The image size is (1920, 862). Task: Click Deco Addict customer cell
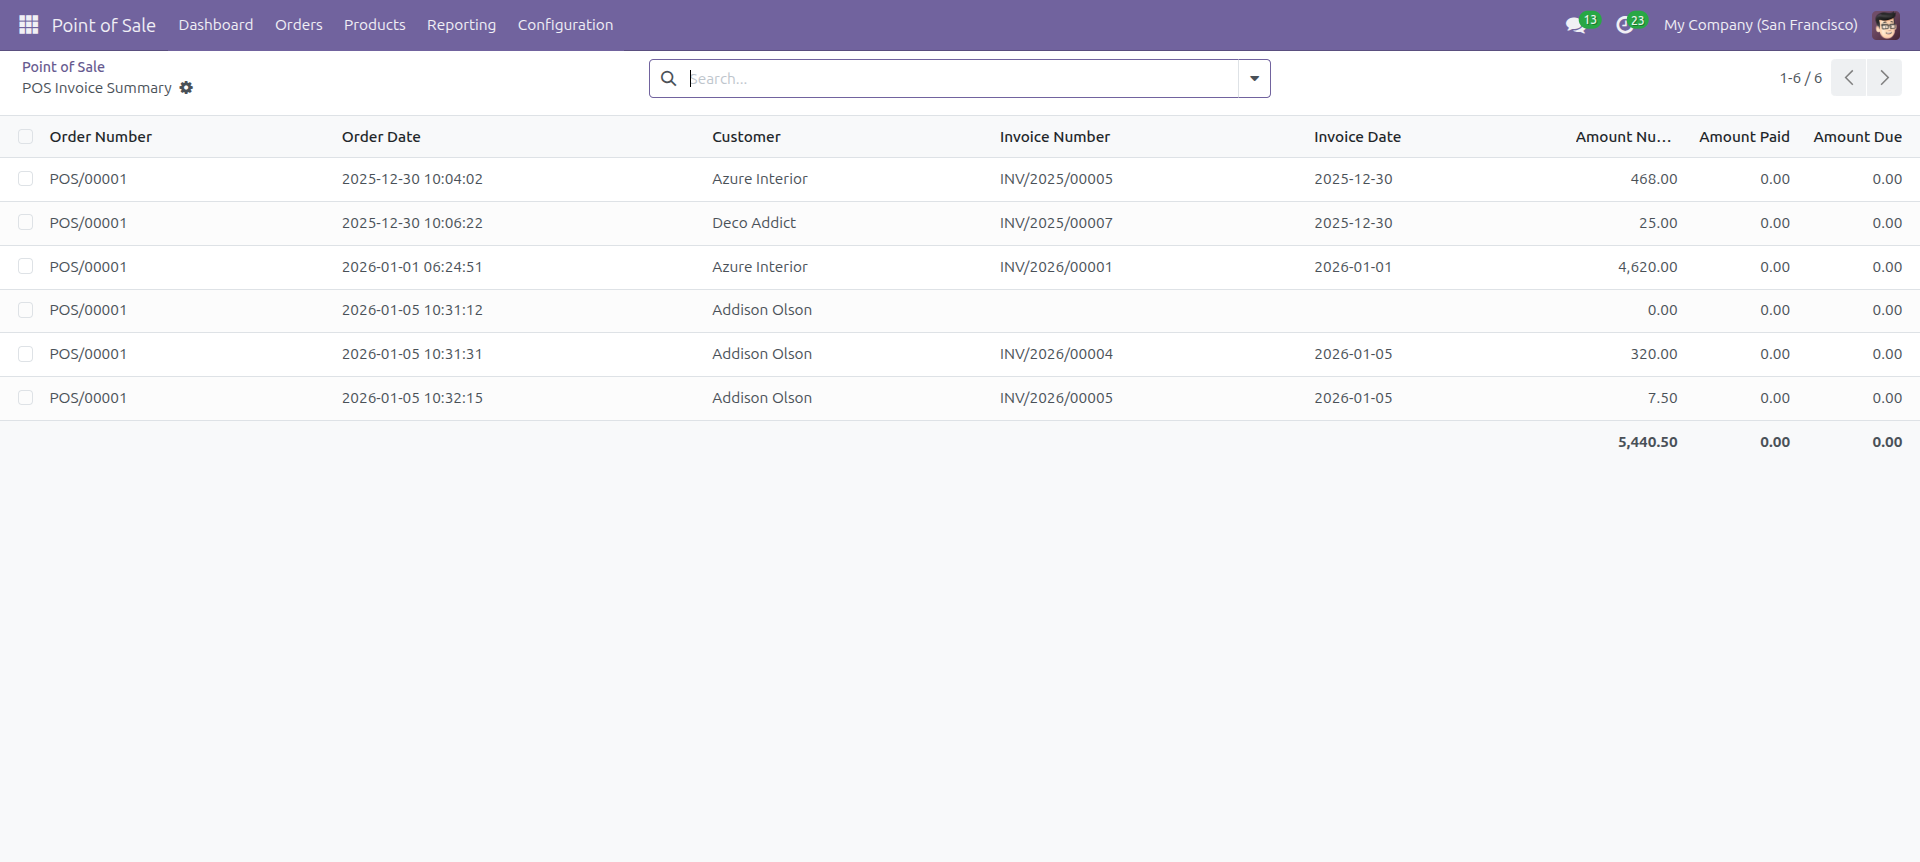coord(754,223)
